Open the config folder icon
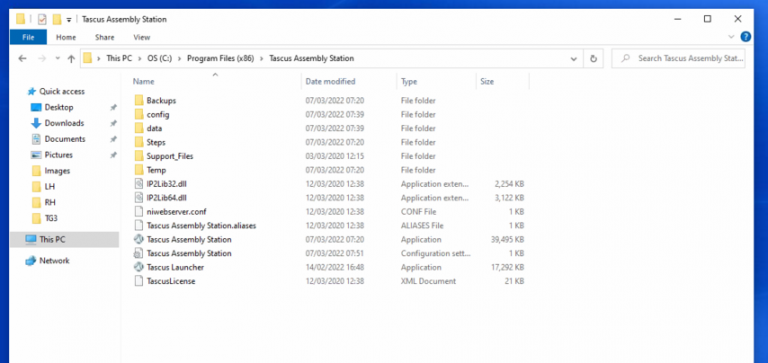The width and height of the screenshot is (768, 363). [x=139, y=115]
